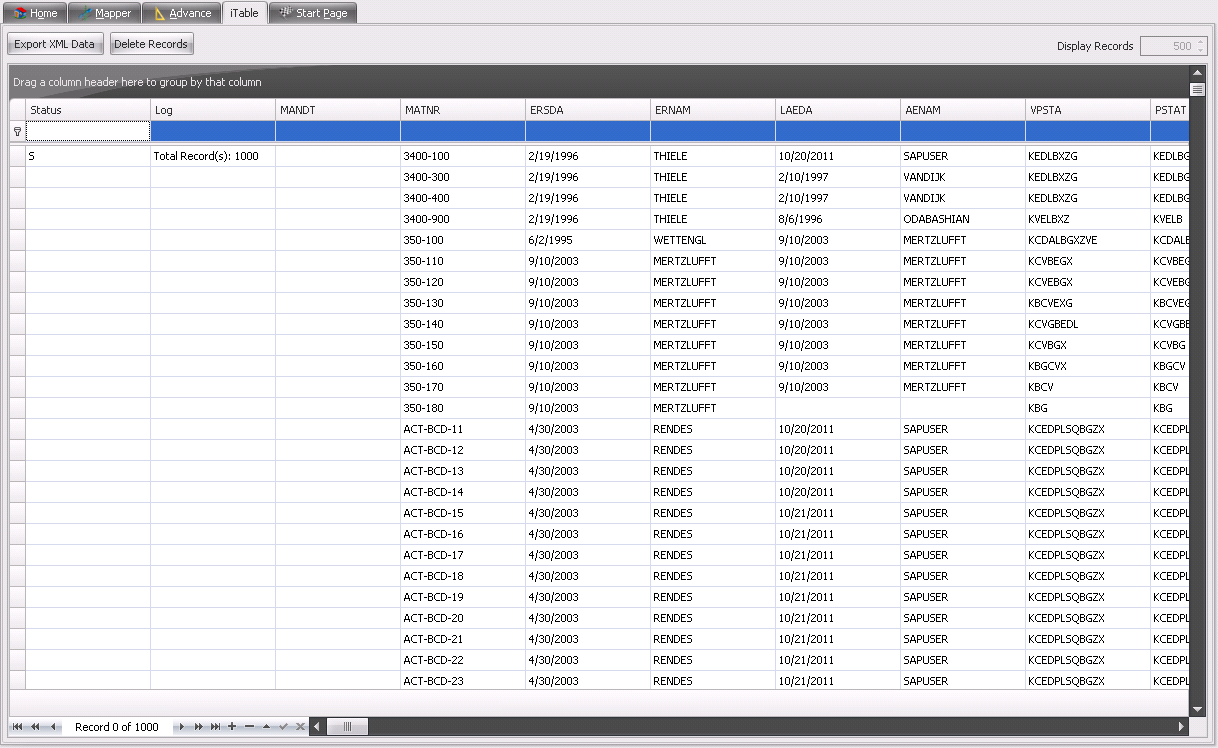Screen dimensions: 1218x748
Task: Select ERSDA cell '6/2/1995'
Action: point(588,240)
